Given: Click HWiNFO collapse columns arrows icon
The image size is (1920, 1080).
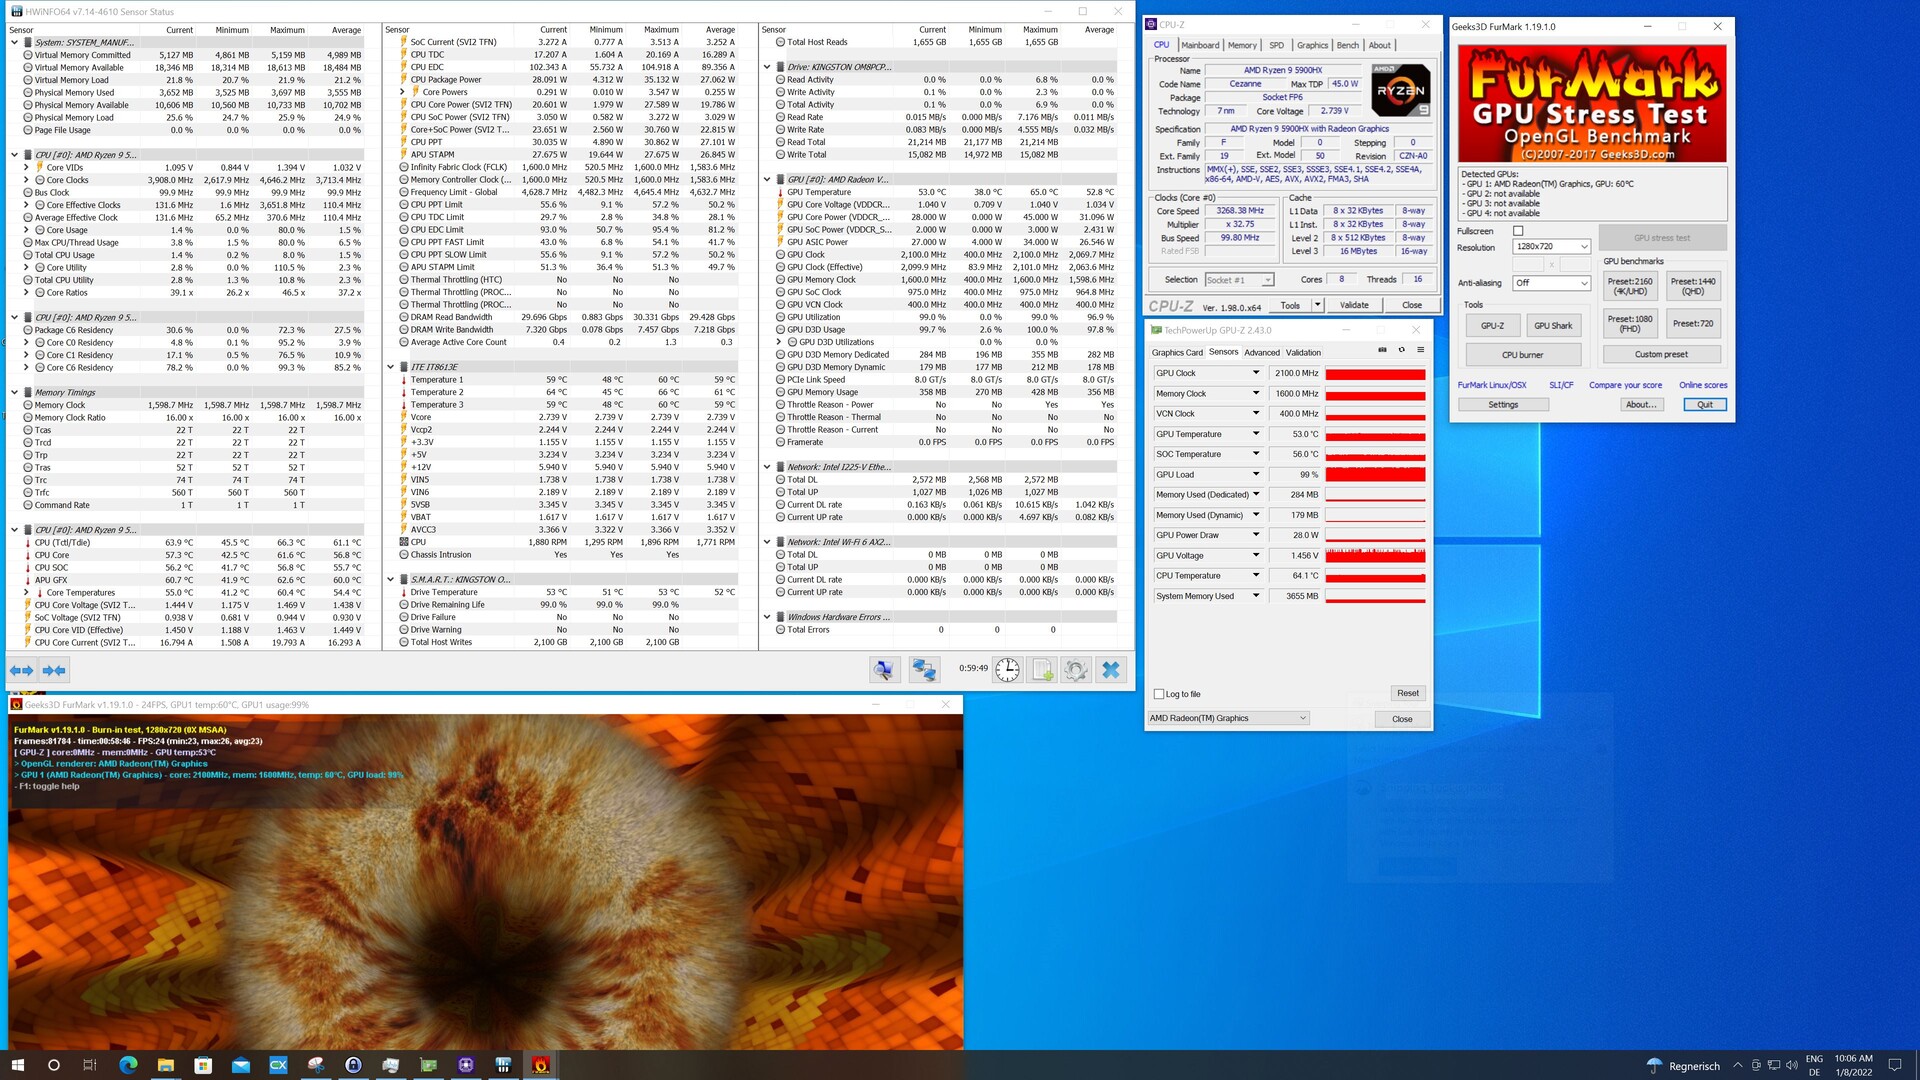Looking at the screenshot, I should [x=54, y=670].
